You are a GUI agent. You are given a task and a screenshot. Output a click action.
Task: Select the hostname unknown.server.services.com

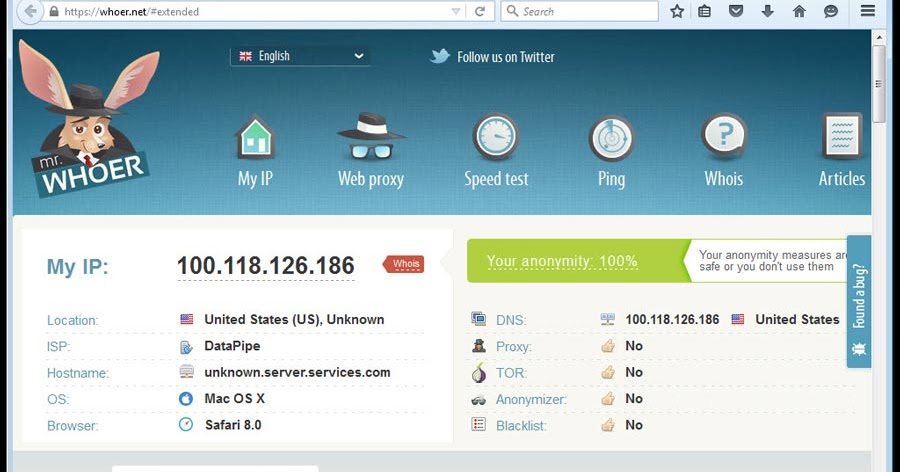(x=297, y=372)
